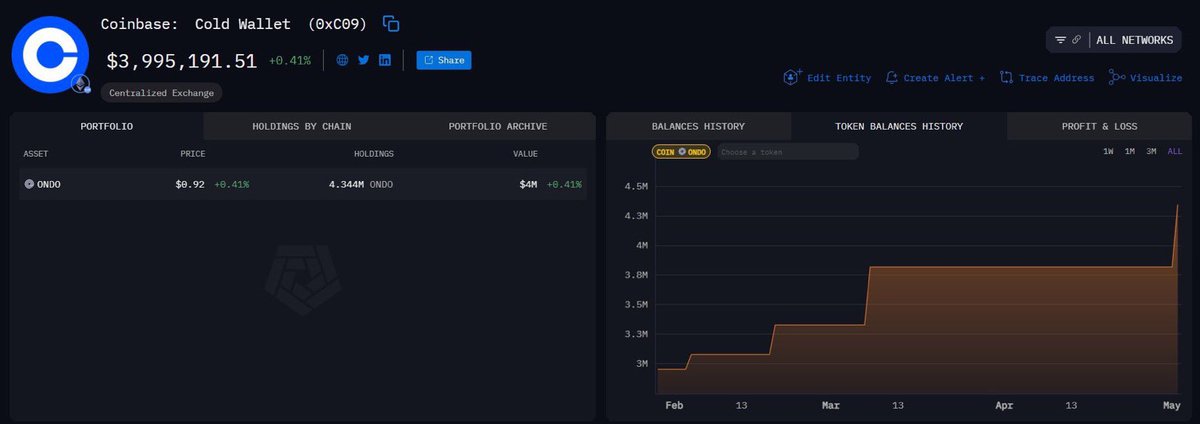Open the Visualize link
Image resolution: width=1200 pixels, height=424 pixels.
pos(1156,78)
